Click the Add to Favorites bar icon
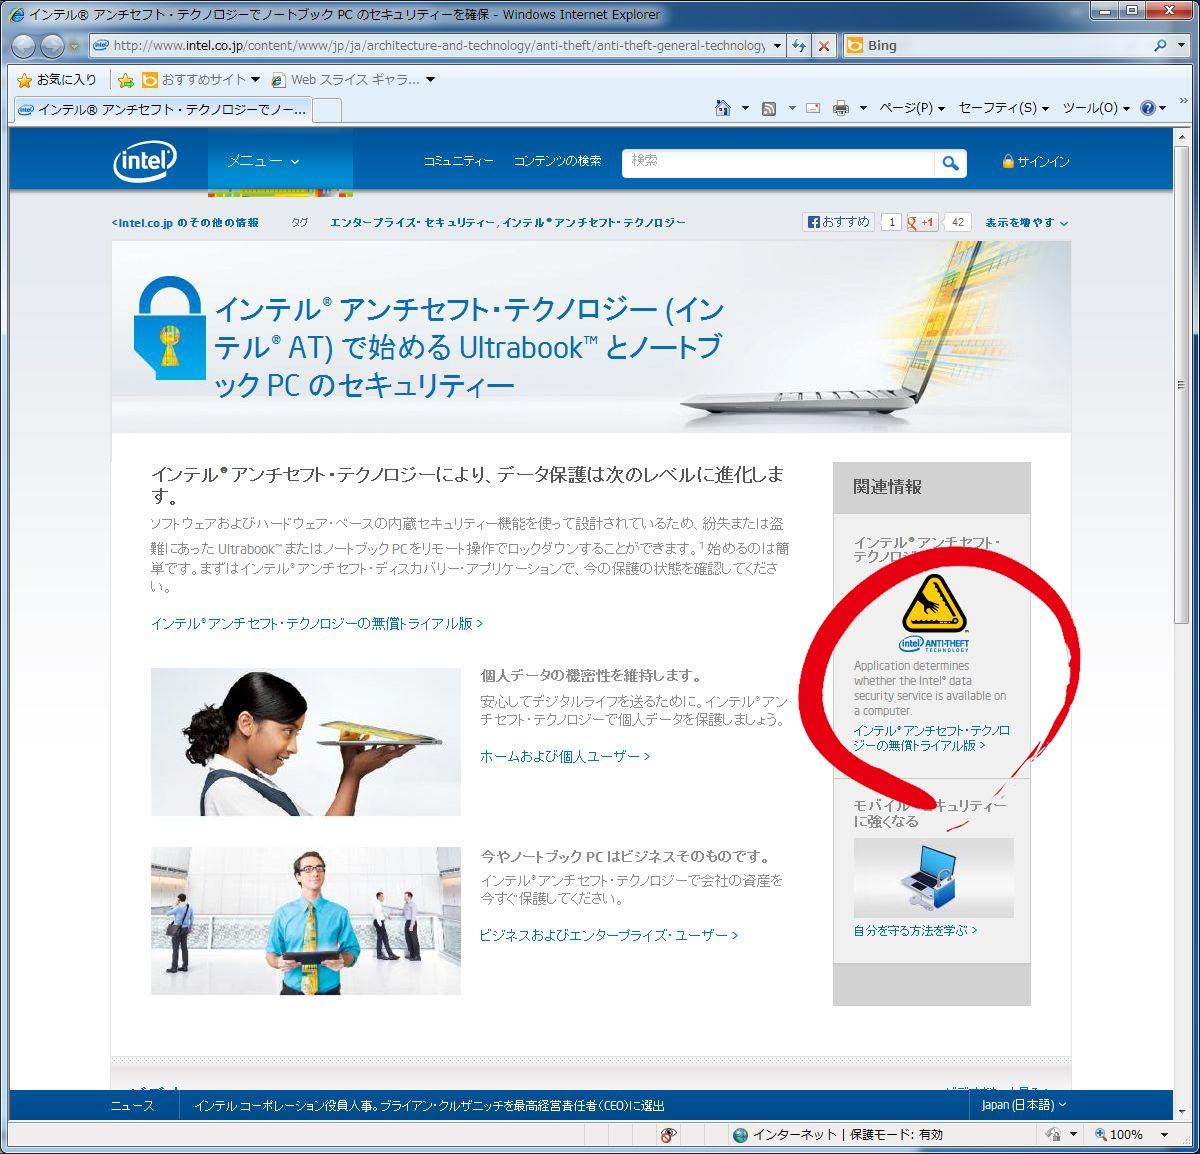The height and width of the screenshot is (1154, 1200). [126, 80]
